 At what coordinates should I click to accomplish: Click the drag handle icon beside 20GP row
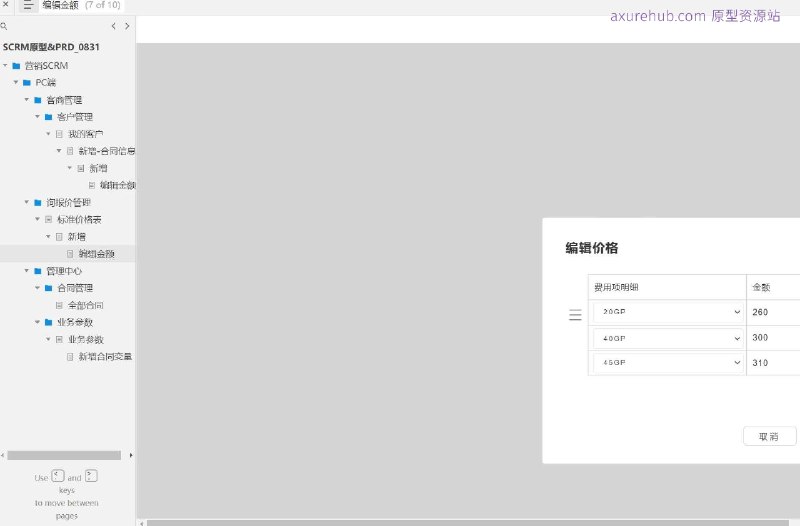pyautogui.click(x=575, y=315)
